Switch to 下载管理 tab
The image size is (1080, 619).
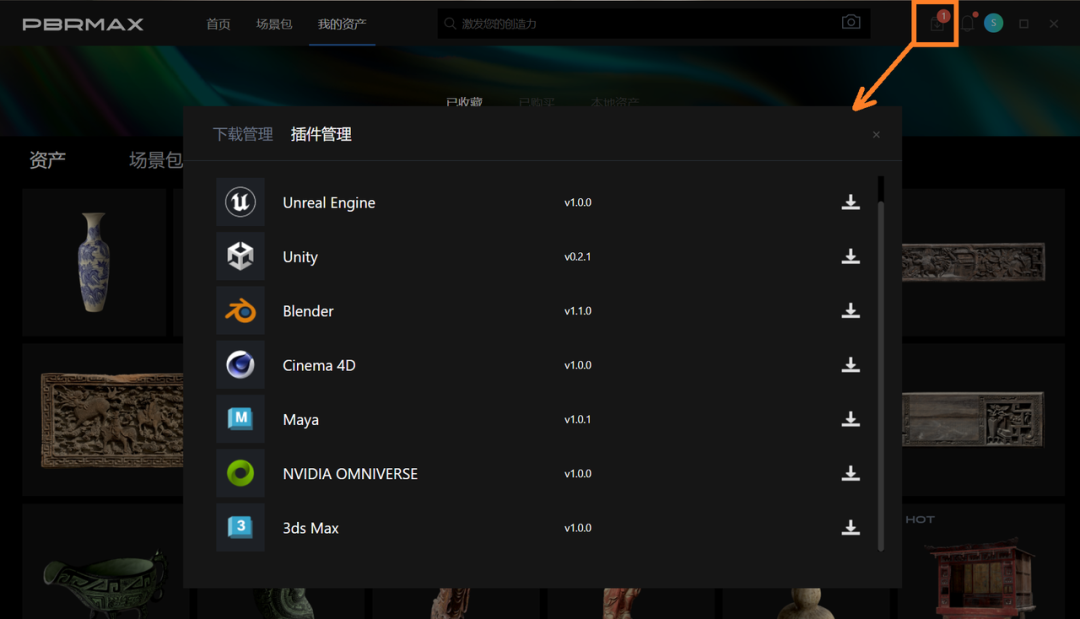tap(242, 134)
